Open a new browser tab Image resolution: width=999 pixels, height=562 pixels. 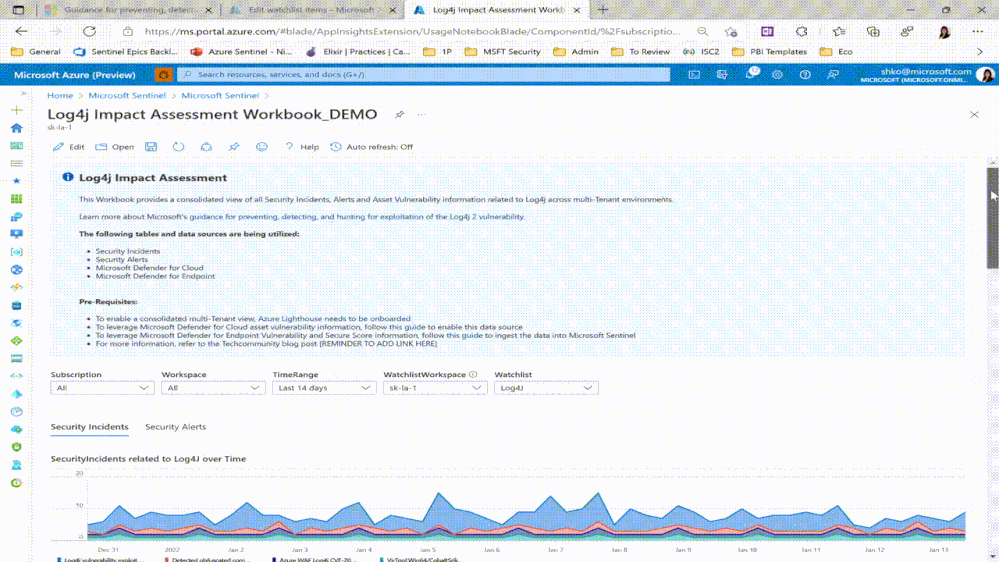point(603,10)
